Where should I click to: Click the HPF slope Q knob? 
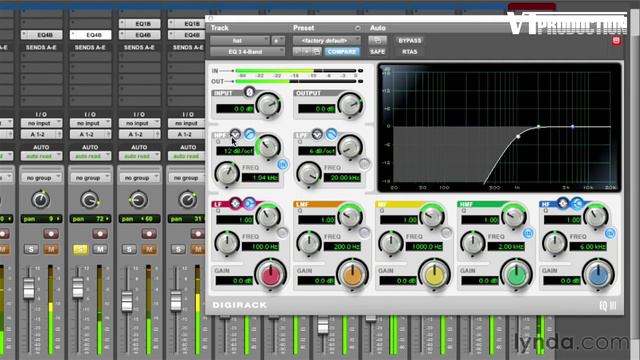click(x=268, y=146)
